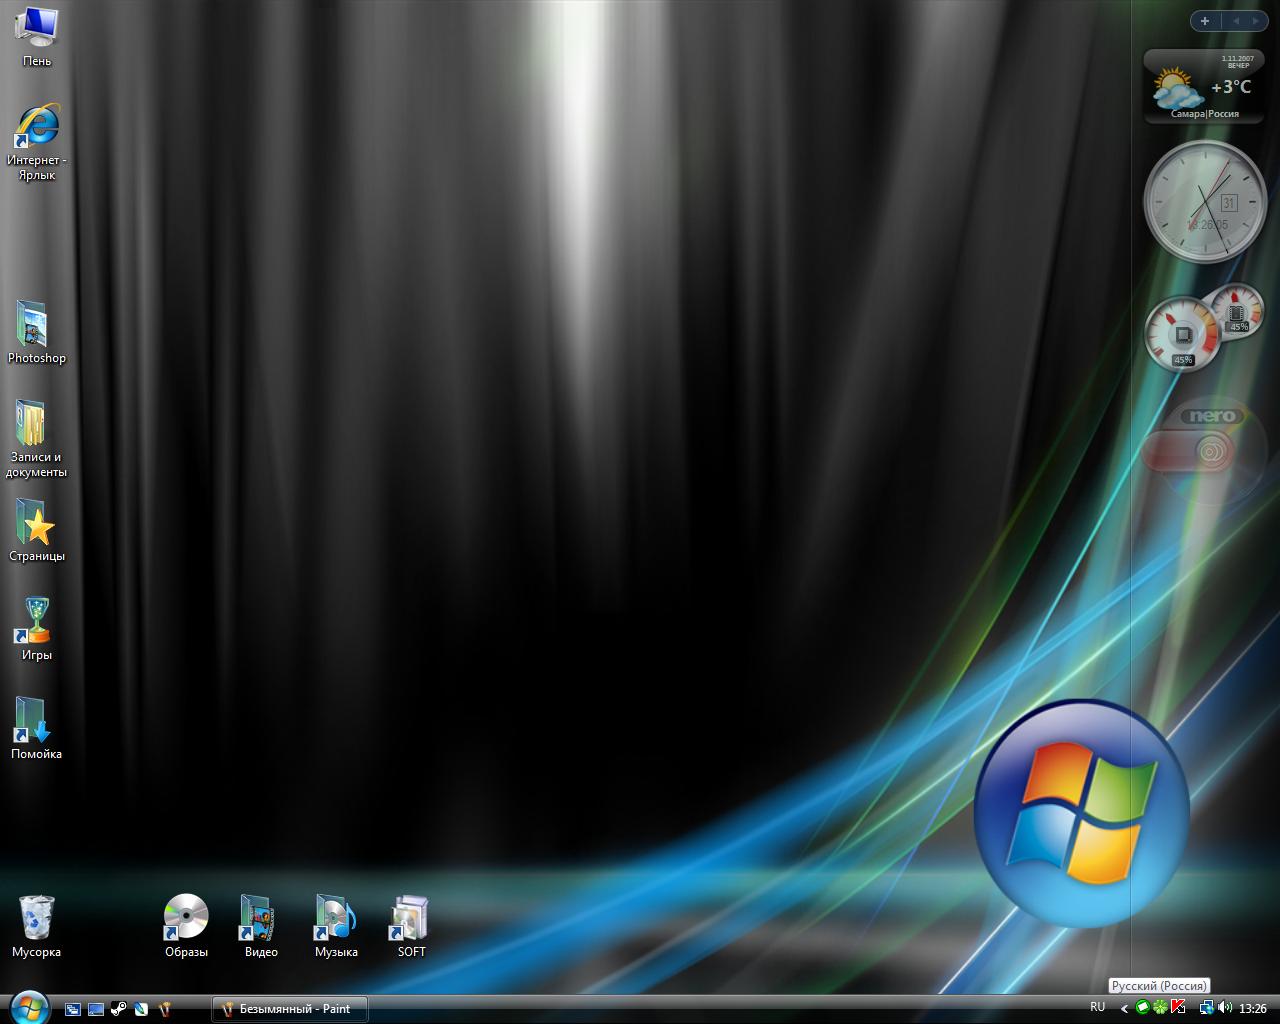The image size is (1280, 1024).
Task: Add a gadget with the sidebar plus button
Action: (x=1205, y=21)
